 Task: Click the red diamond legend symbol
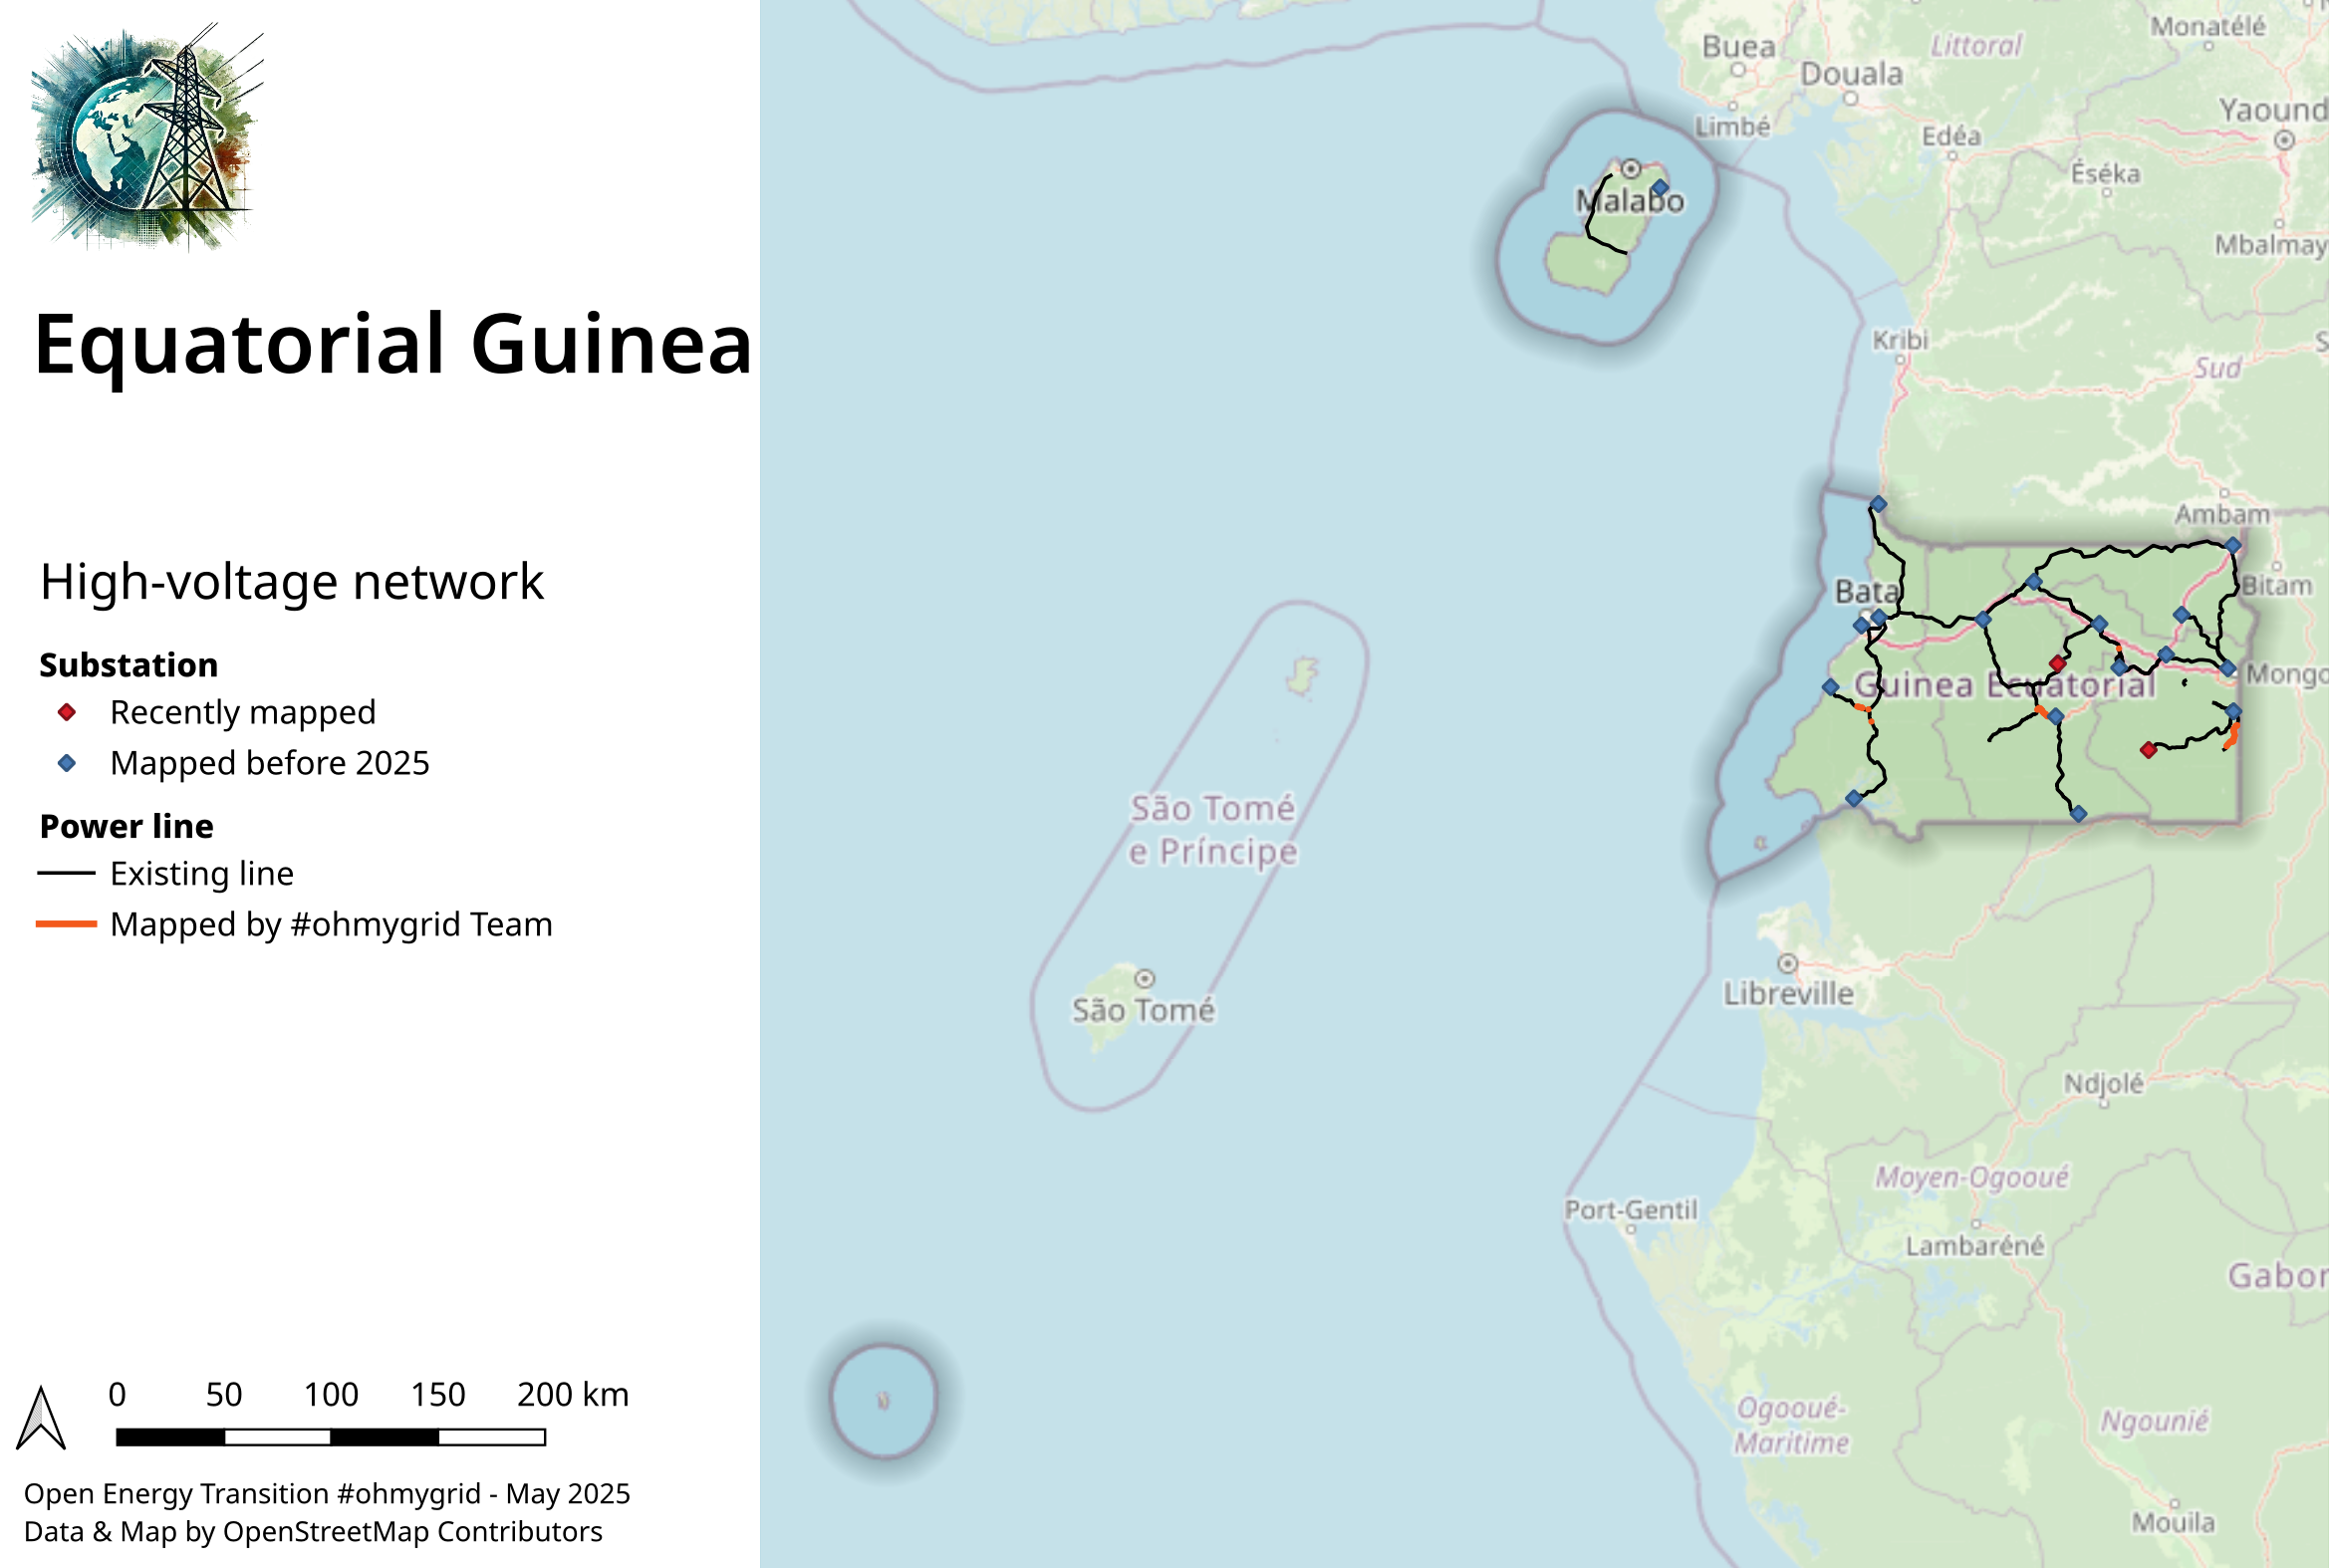[x=67, y=712]
